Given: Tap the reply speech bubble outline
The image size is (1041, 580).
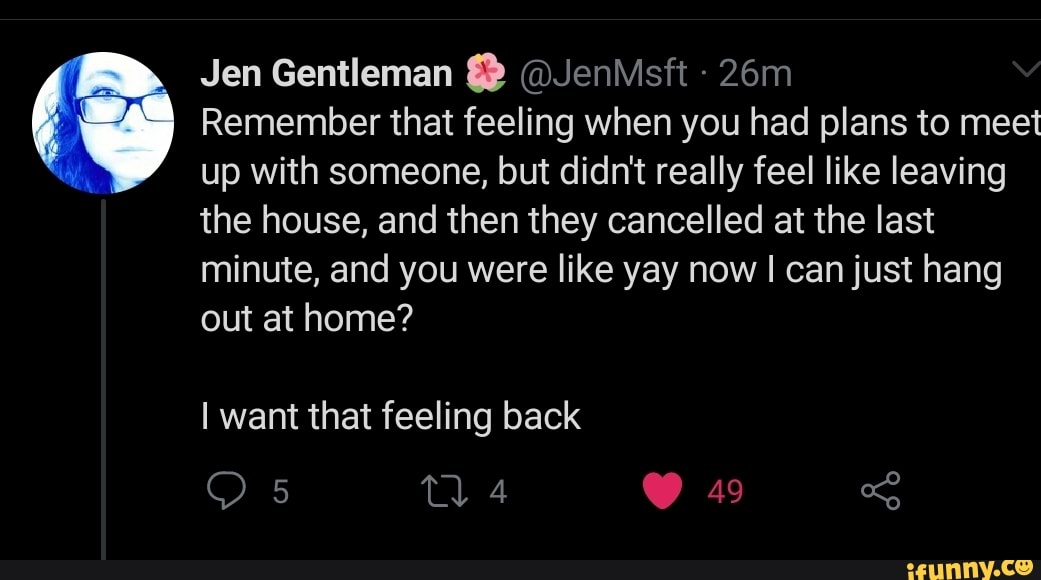Looking at the screenshot, I should click(x=227, y=490).
